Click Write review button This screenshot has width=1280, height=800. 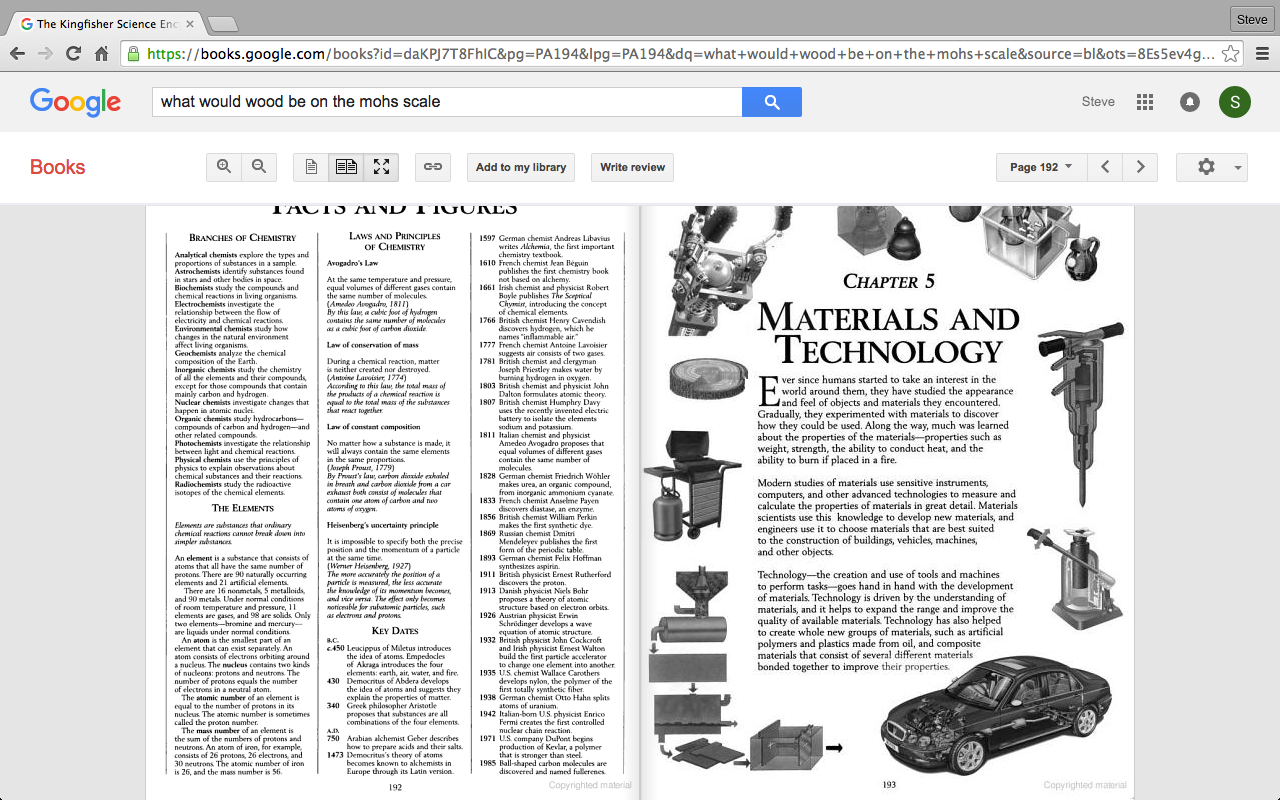tap(632, 167)
